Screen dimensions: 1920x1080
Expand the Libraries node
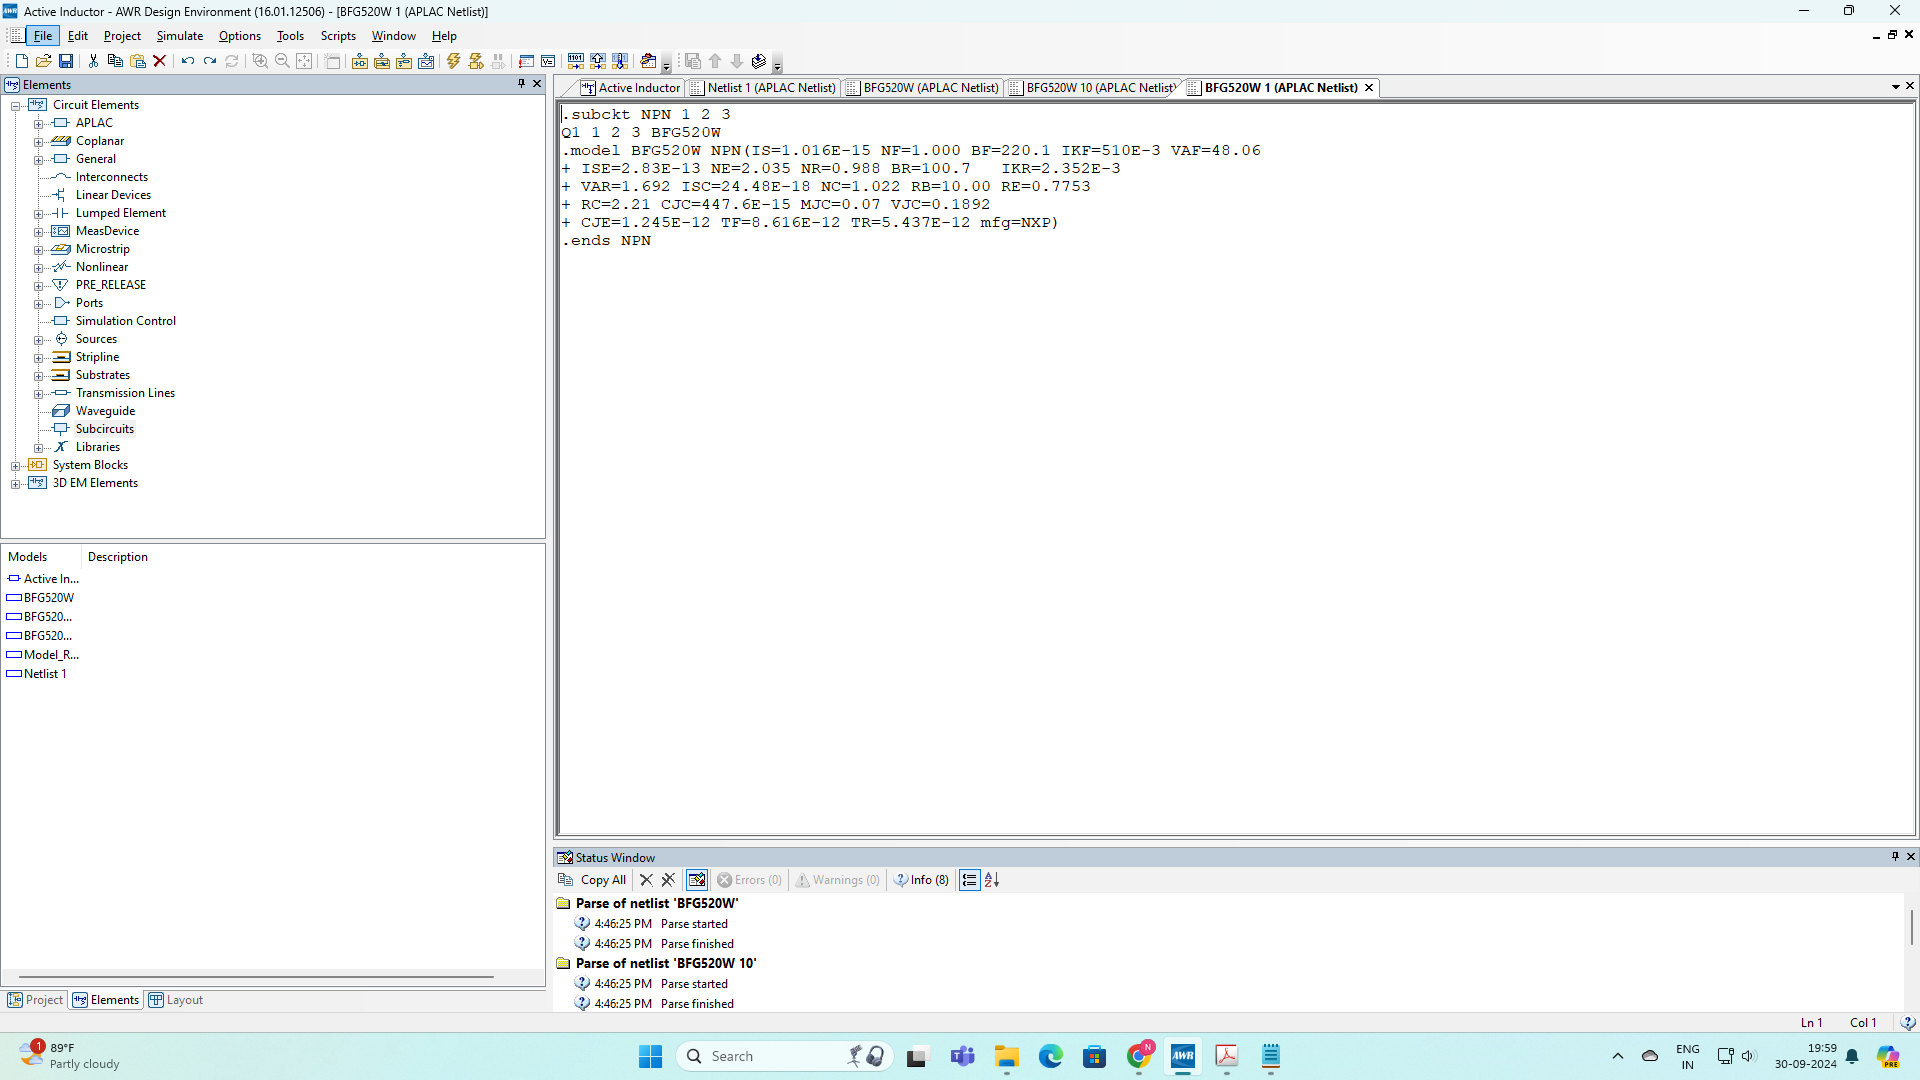click(x=39, y=448)
